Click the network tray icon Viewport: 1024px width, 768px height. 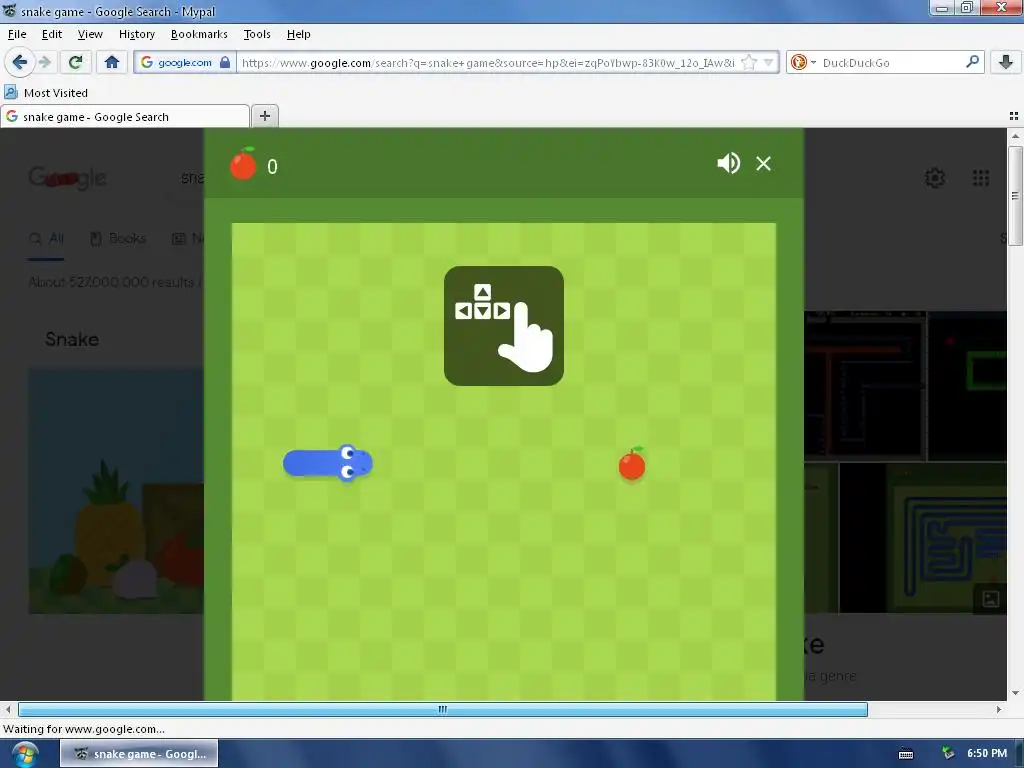point(948,754)
